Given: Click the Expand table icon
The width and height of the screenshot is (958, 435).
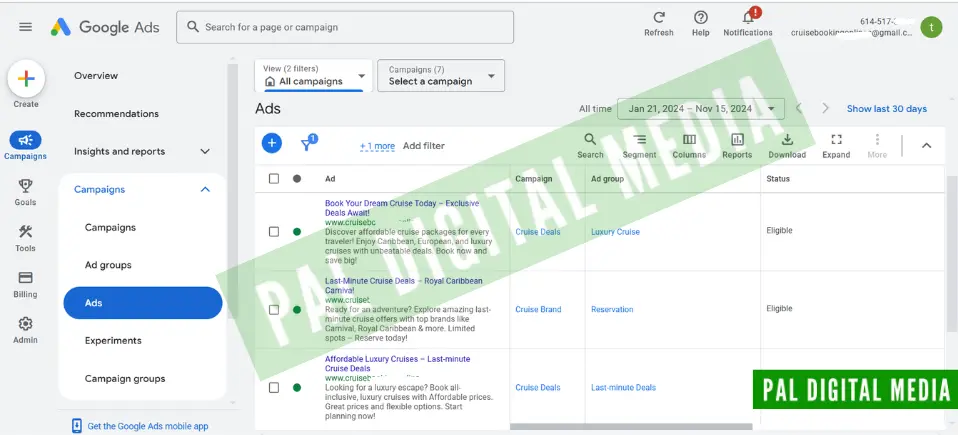Looking at the screenshot, I should click(x=836, y=140).
